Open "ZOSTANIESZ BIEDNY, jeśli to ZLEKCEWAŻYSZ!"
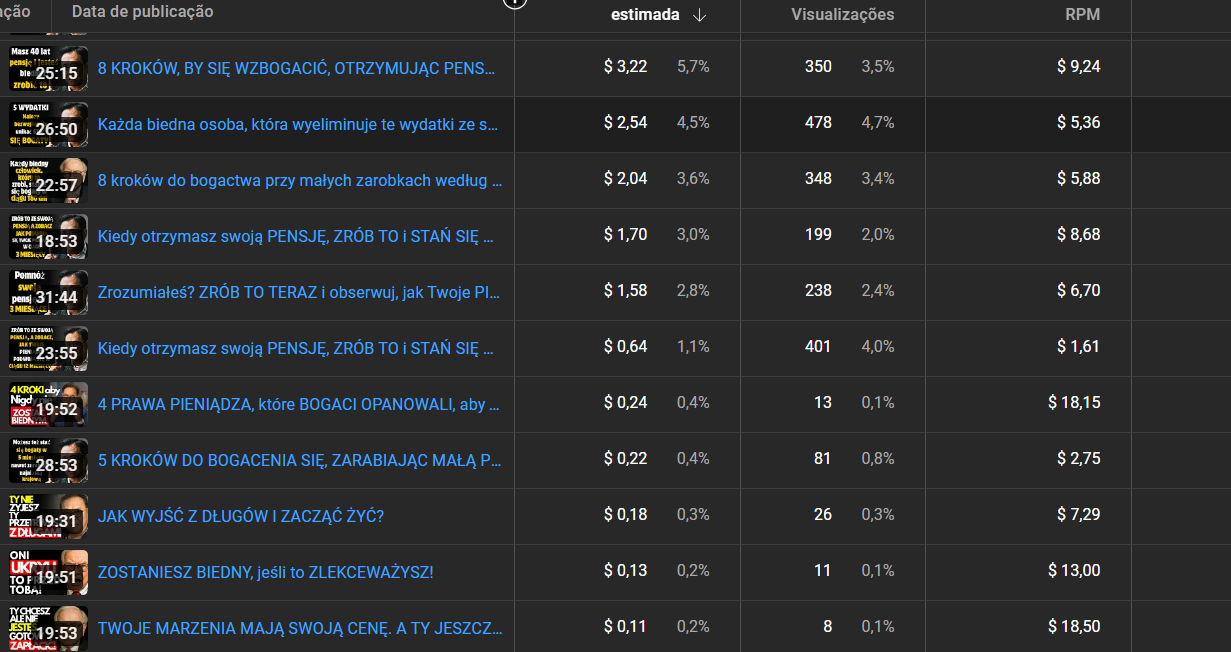The height and width of the screenshot is (652, 1231). click(x=266, y=572)
